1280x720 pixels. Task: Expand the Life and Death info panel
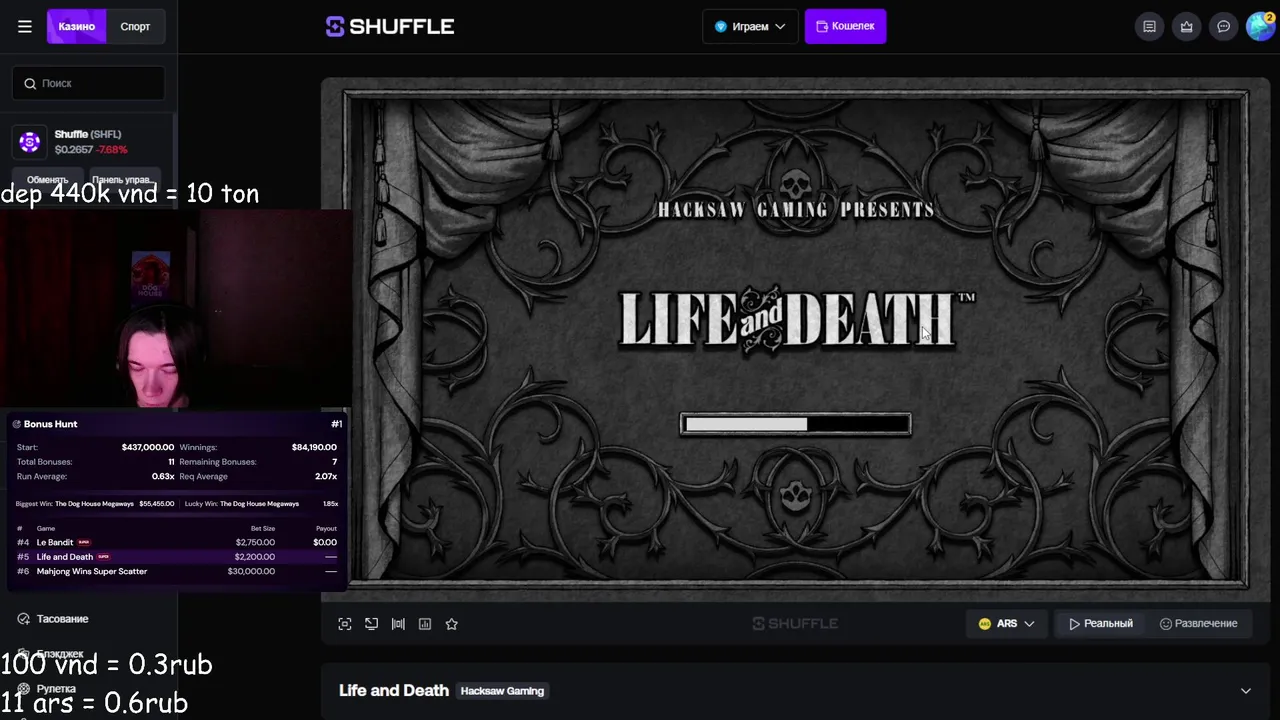pyautogui.click(x=1246, y=691)
